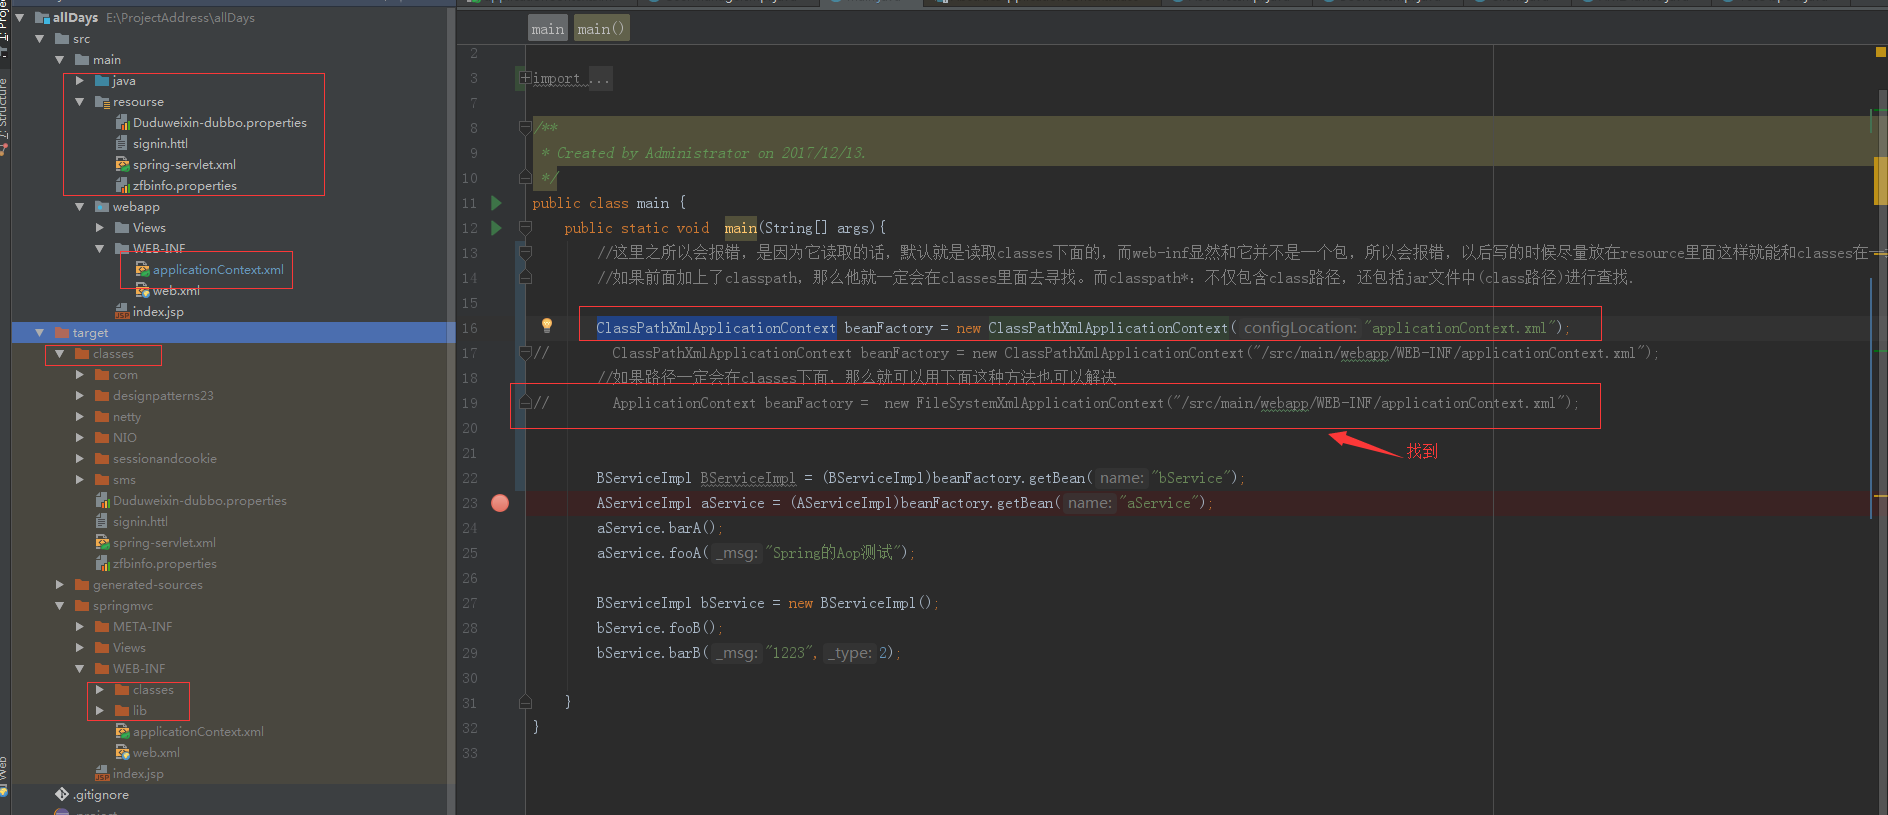Viewport: 1888px width, 815px height.
Task: Expand the generated-sources folder
Action: click(59, 584)
